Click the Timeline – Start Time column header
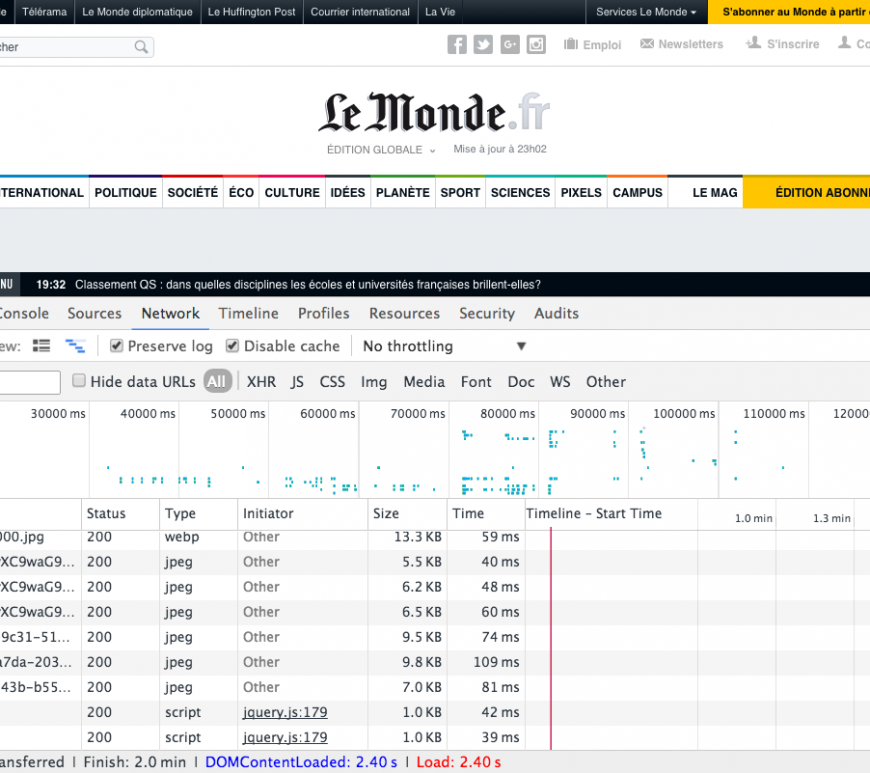This screenshot has width=870, height=773. click(x=594, y=514)
